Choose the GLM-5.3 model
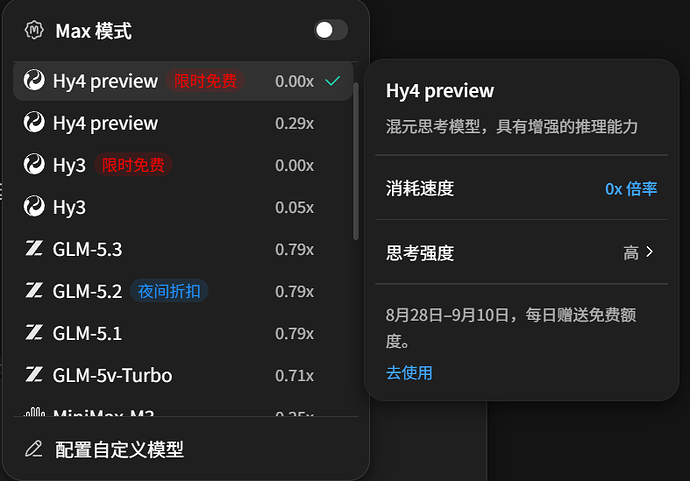The width and height of the screenshot is (690, 481). tap(183, 249)
